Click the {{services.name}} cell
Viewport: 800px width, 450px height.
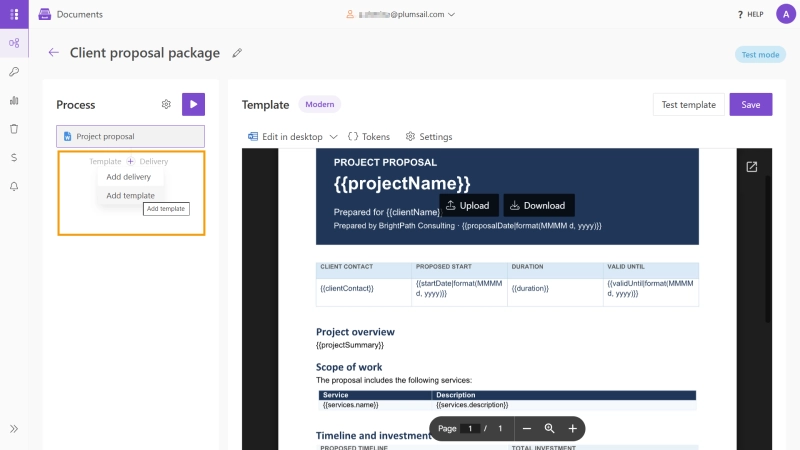(x=375, y=405)
